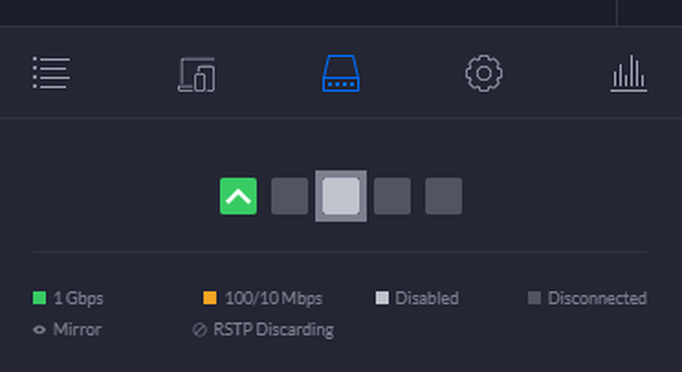The height and width of the screenshot is (372, 682).
Task: Open the details list tab icon
Action: (51, 73)
